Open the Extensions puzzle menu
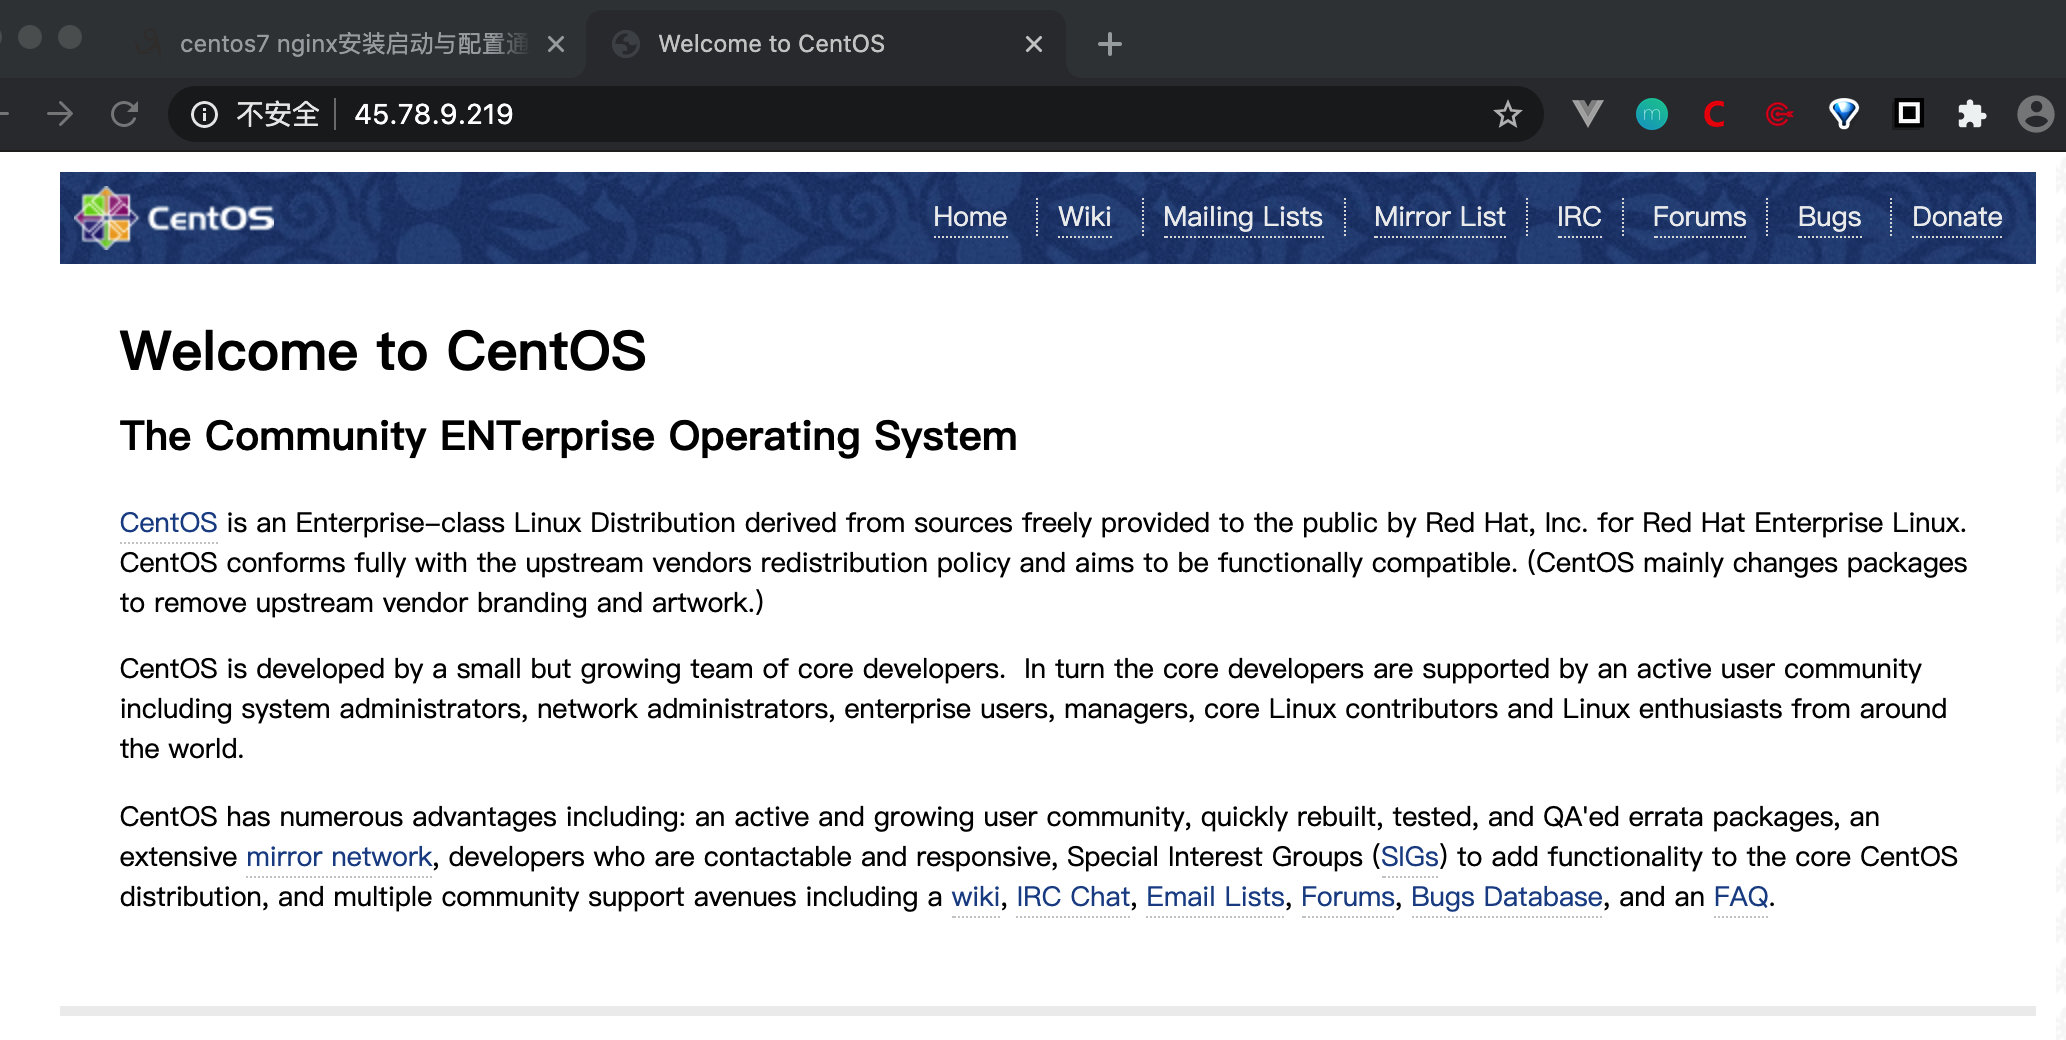Image resolution: width=2066 pixels, height=1040 pixels. (x=1971, y=114)
